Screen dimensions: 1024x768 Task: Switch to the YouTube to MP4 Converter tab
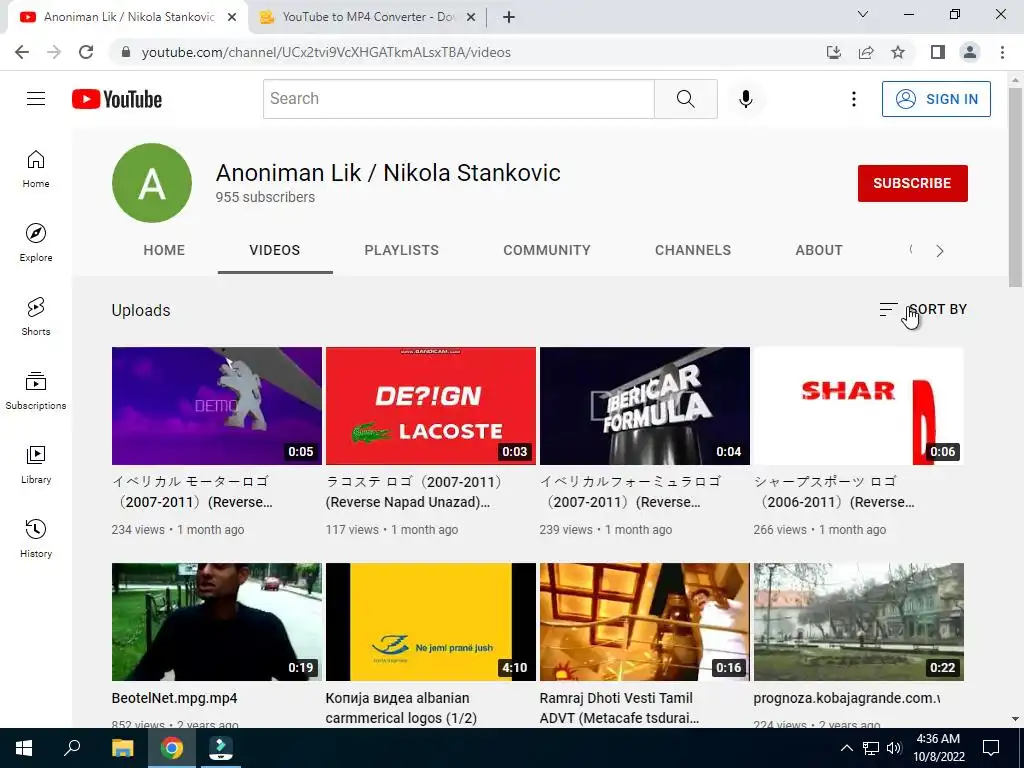point(368,17)
